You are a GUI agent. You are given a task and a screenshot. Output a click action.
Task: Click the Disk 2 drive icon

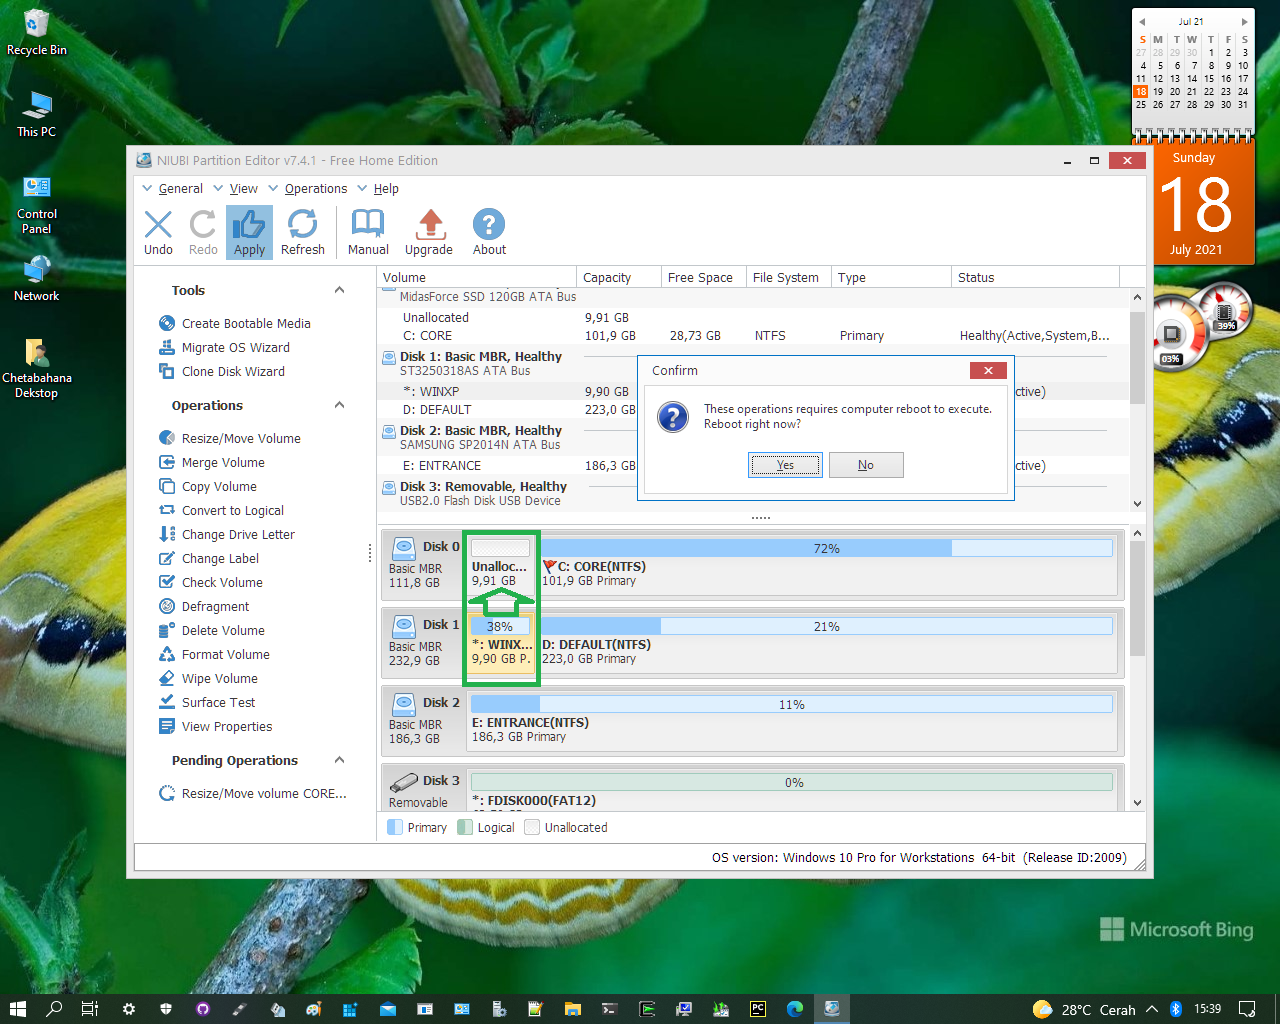coord(404,703)
